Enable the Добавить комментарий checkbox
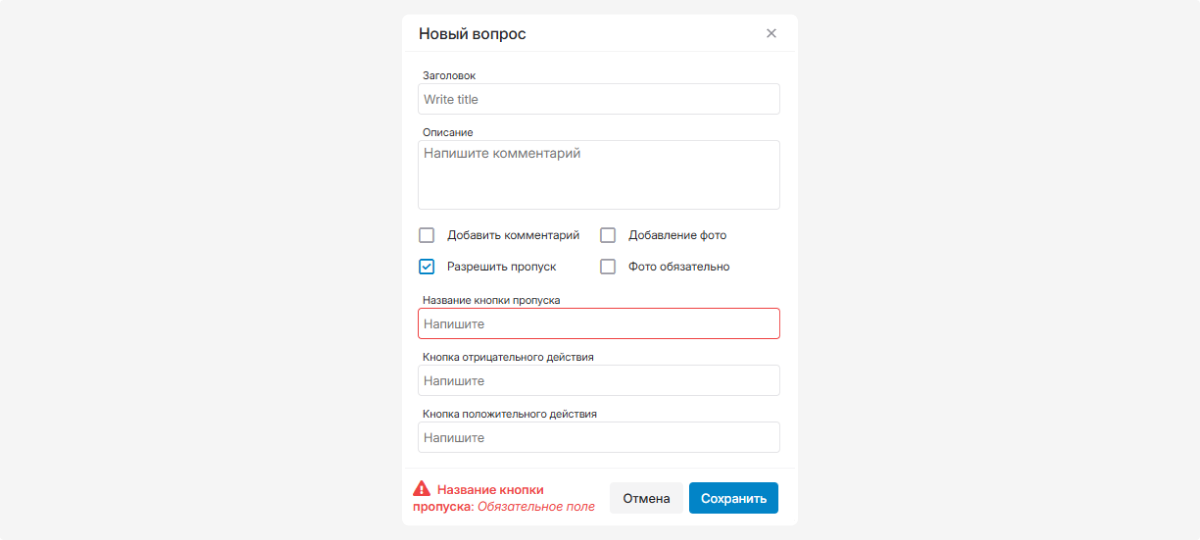 tap(427, 236)
